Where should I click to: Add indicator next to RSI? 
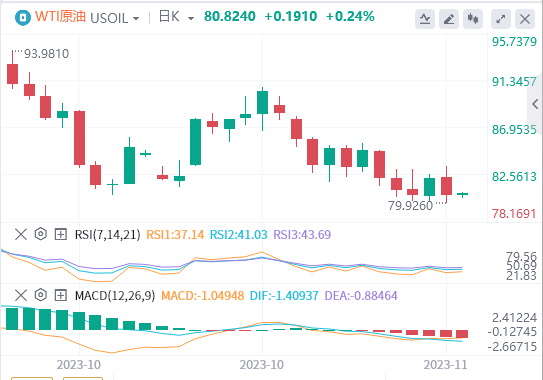point(61,235)
